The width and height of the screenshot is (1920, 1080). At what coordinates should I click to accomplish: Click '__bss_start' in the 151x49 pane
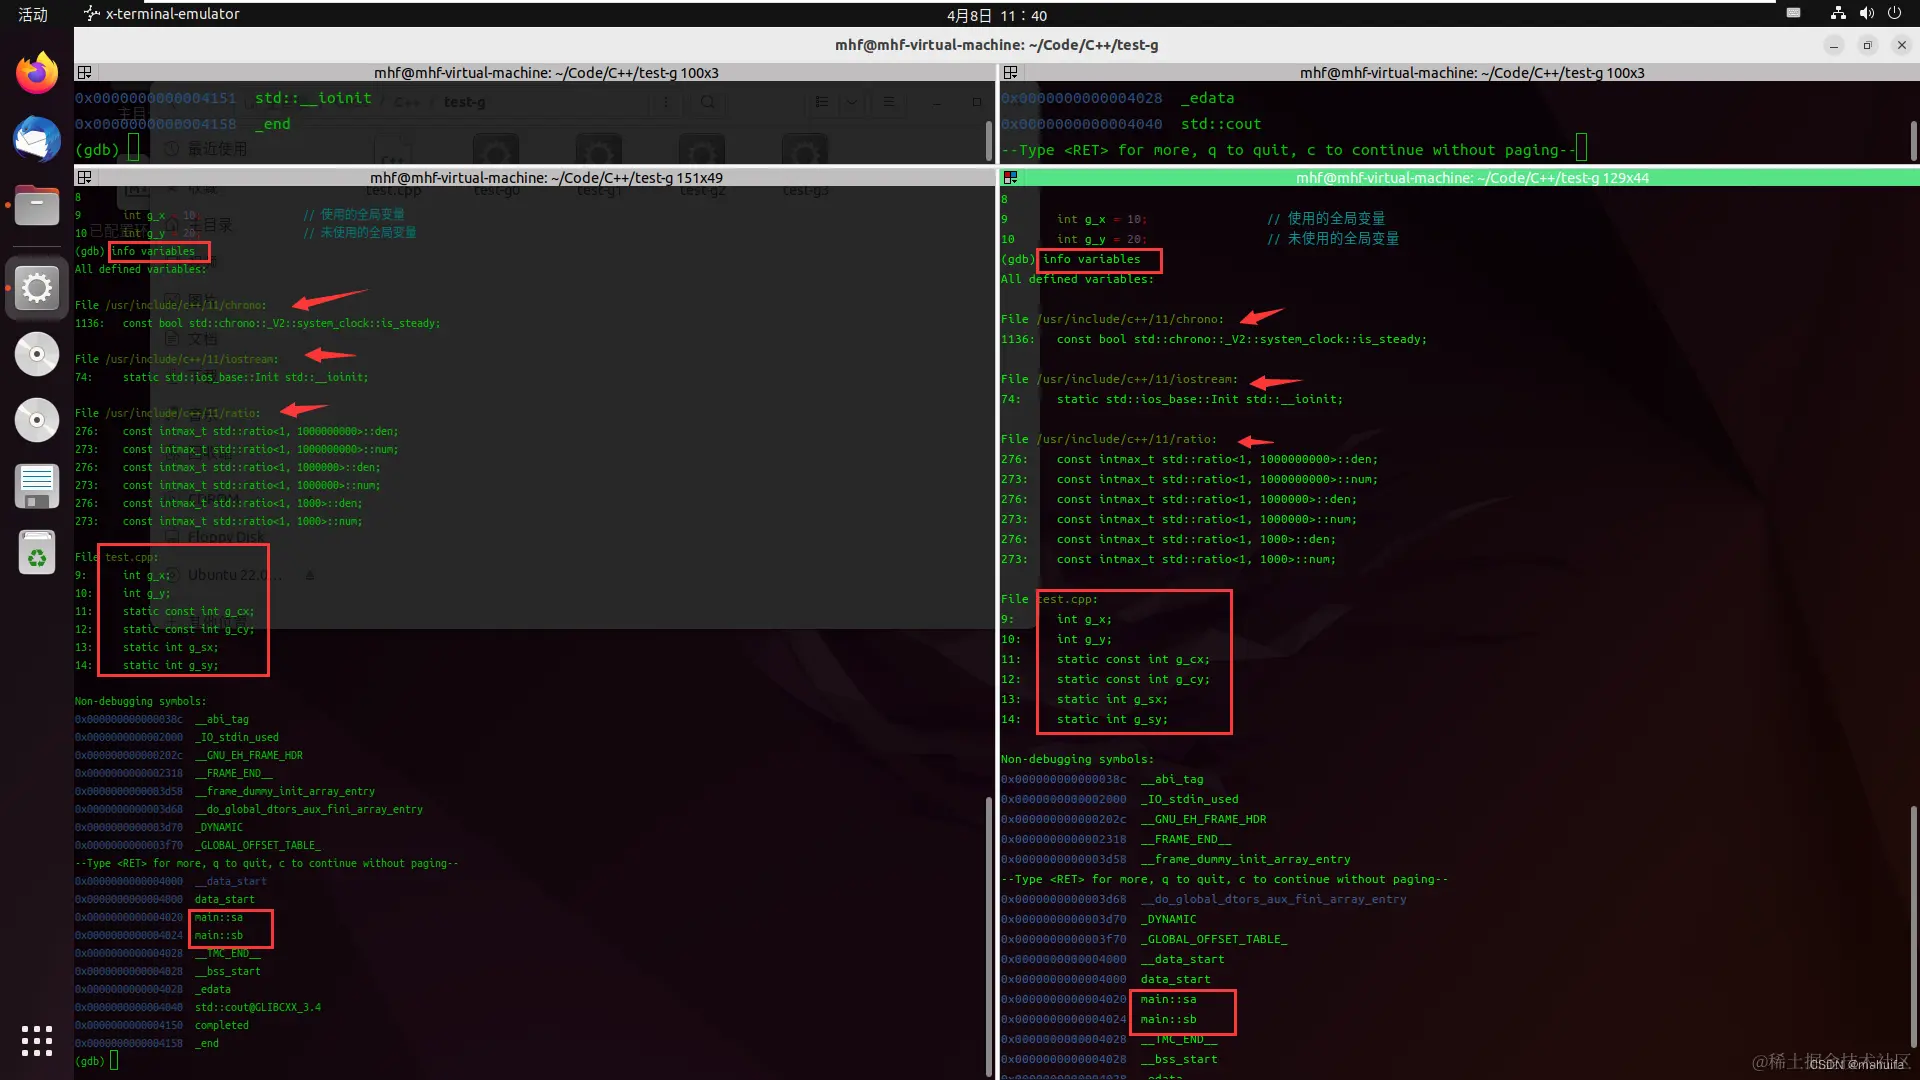click(x=228, y=971)
